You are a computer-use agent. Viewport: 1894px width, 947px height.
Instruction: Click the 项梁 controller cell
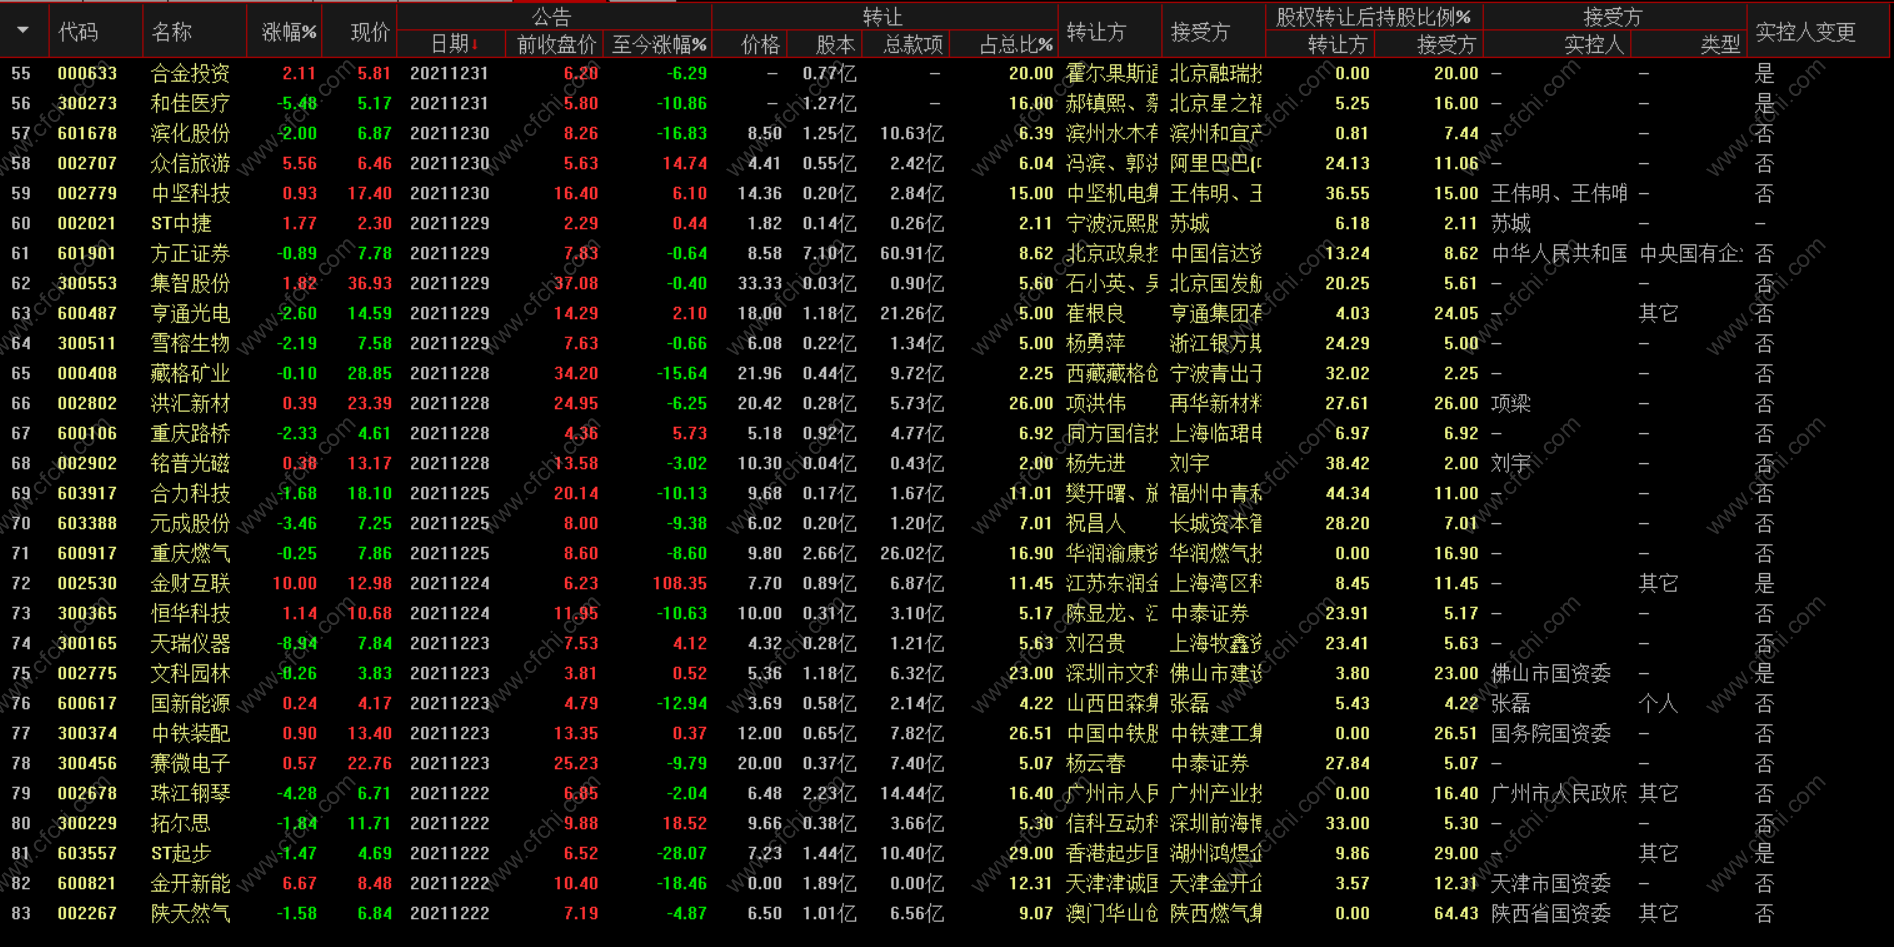point(1511,403)
